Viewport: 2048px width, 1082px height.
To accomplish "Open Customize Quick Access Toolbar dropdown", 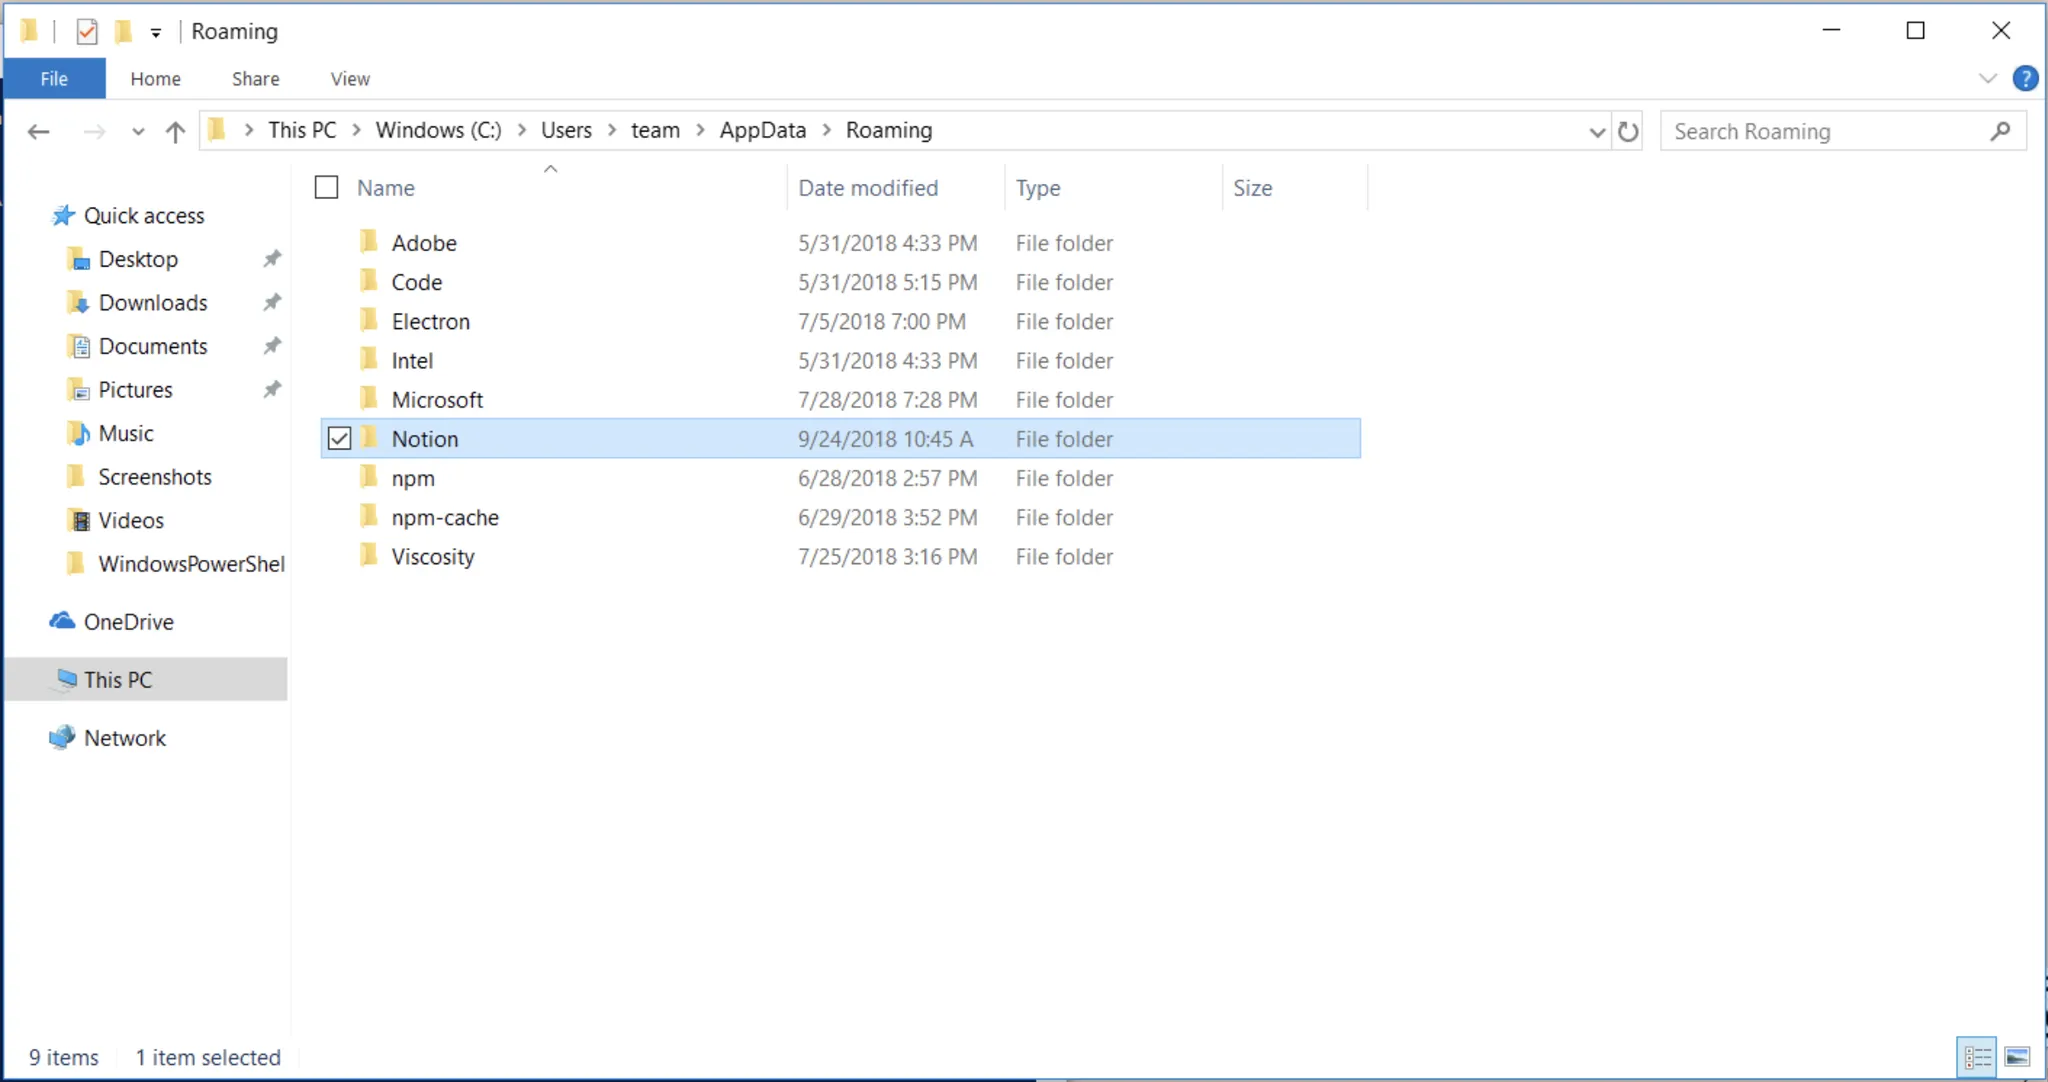I will point(156,32).
